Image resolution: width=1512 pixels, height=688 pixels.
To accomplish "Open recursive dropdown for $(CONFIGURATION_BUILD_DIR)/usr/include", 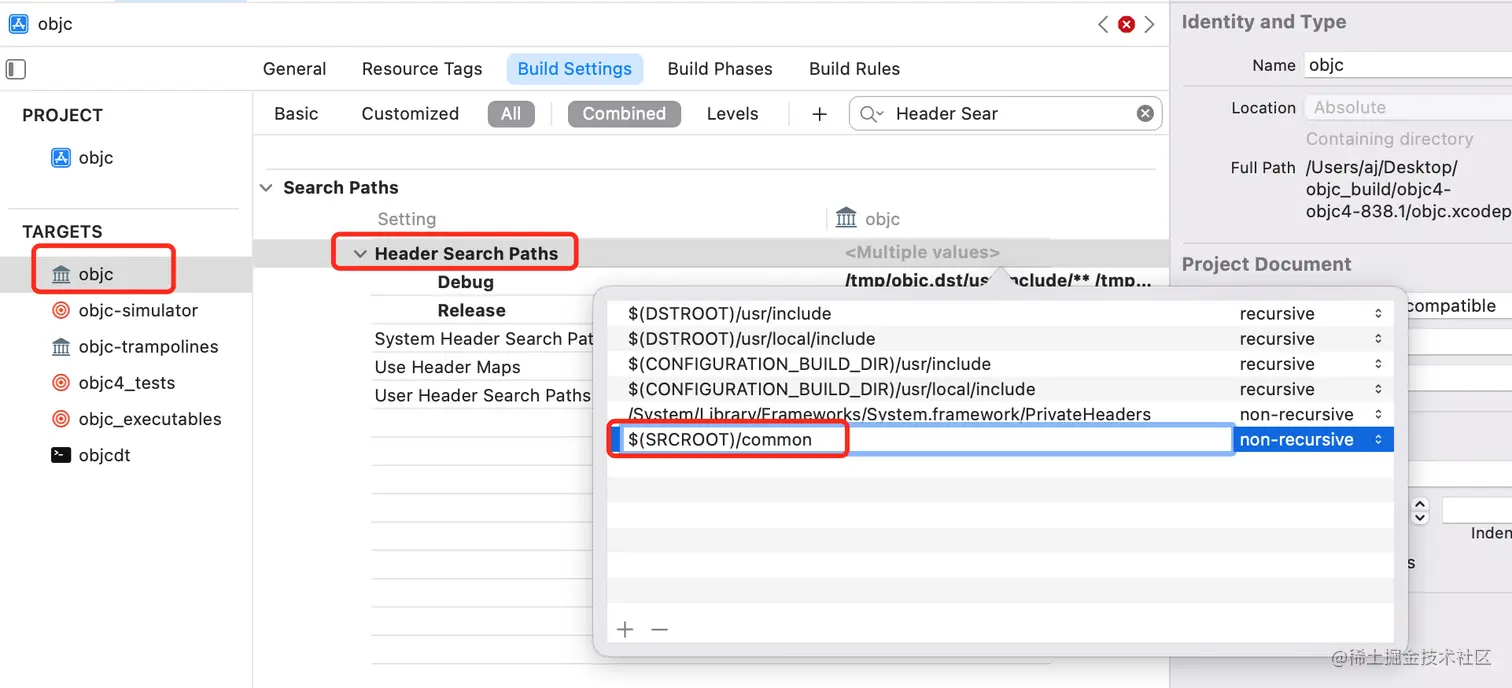I will tap(1312, 364).
